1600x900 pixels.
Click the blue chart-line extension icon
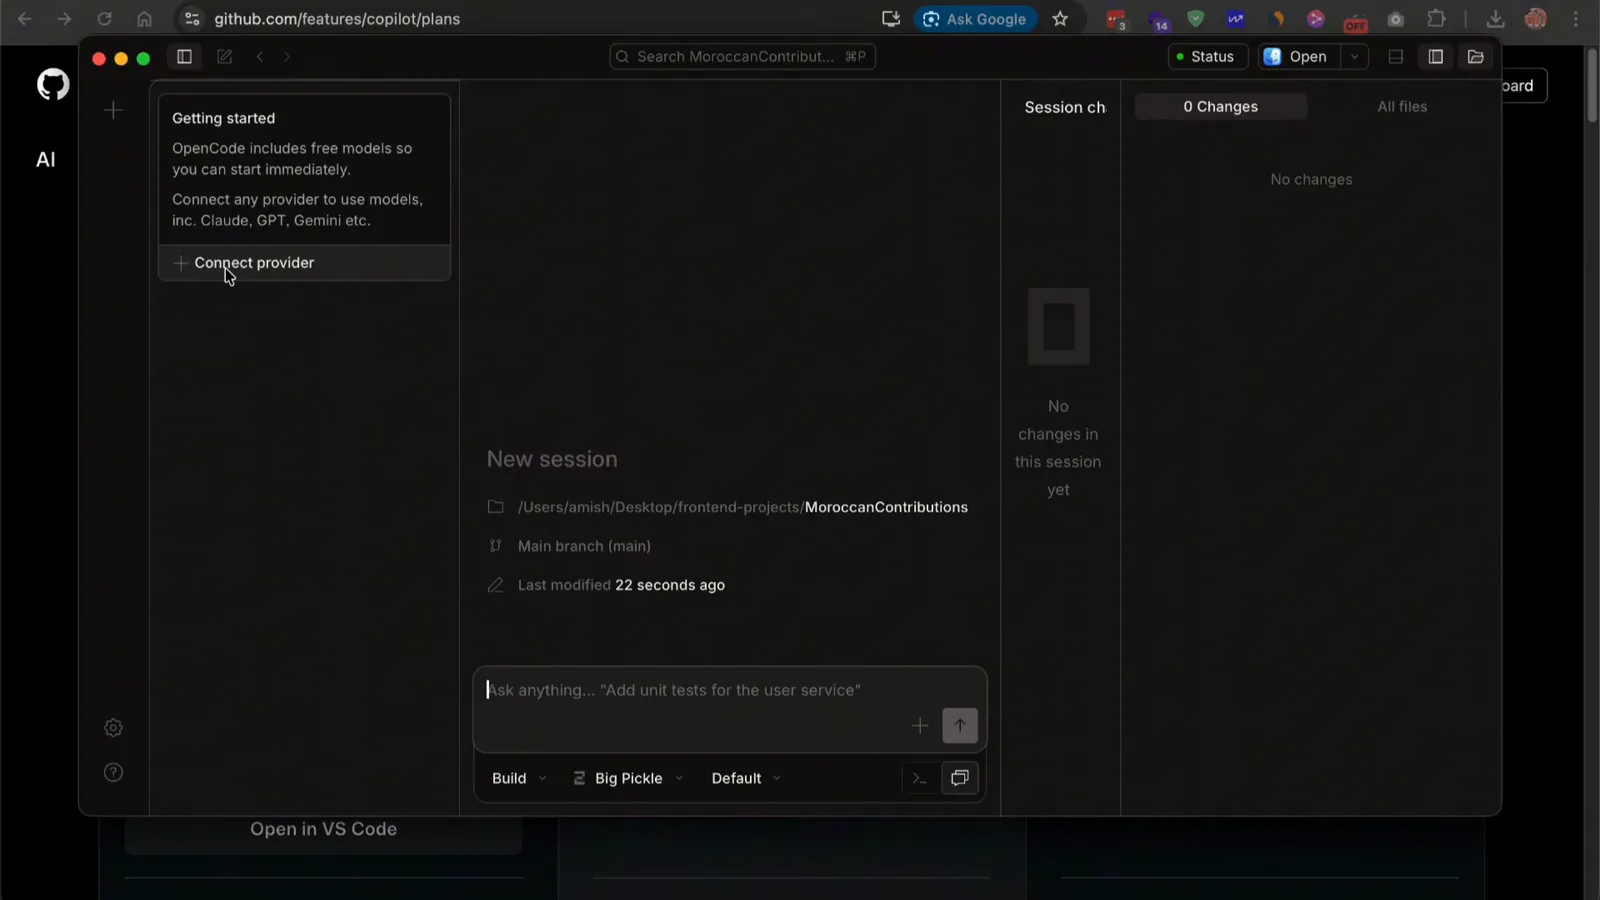click(1236, 19)
